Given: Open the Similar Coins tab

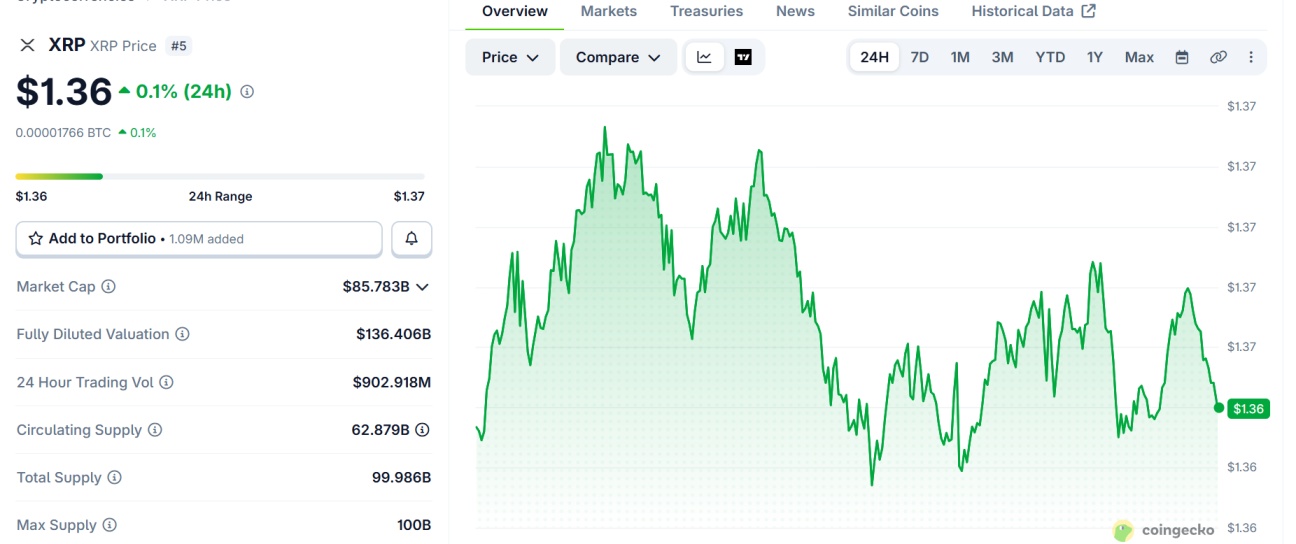Looking at the screenshot, I should [x=893, y=11].
